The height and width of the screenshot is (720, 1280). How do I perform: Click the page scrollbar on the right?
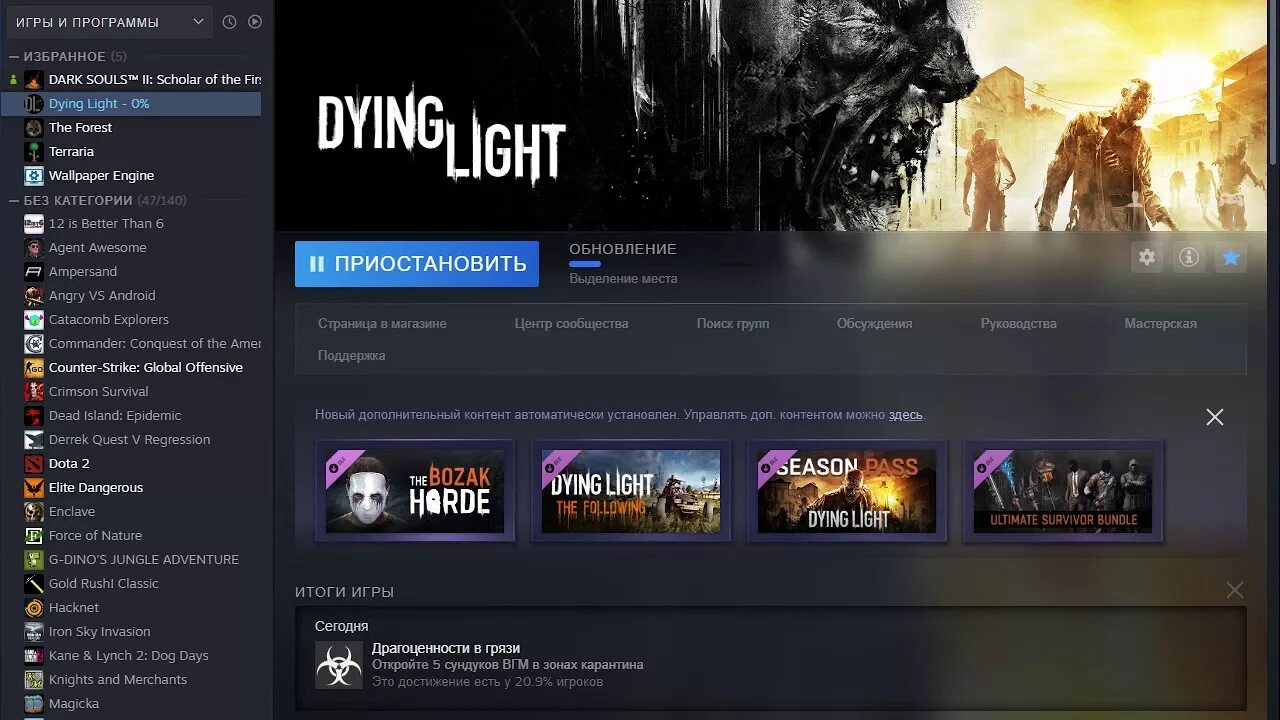[x=1274, y=84]
